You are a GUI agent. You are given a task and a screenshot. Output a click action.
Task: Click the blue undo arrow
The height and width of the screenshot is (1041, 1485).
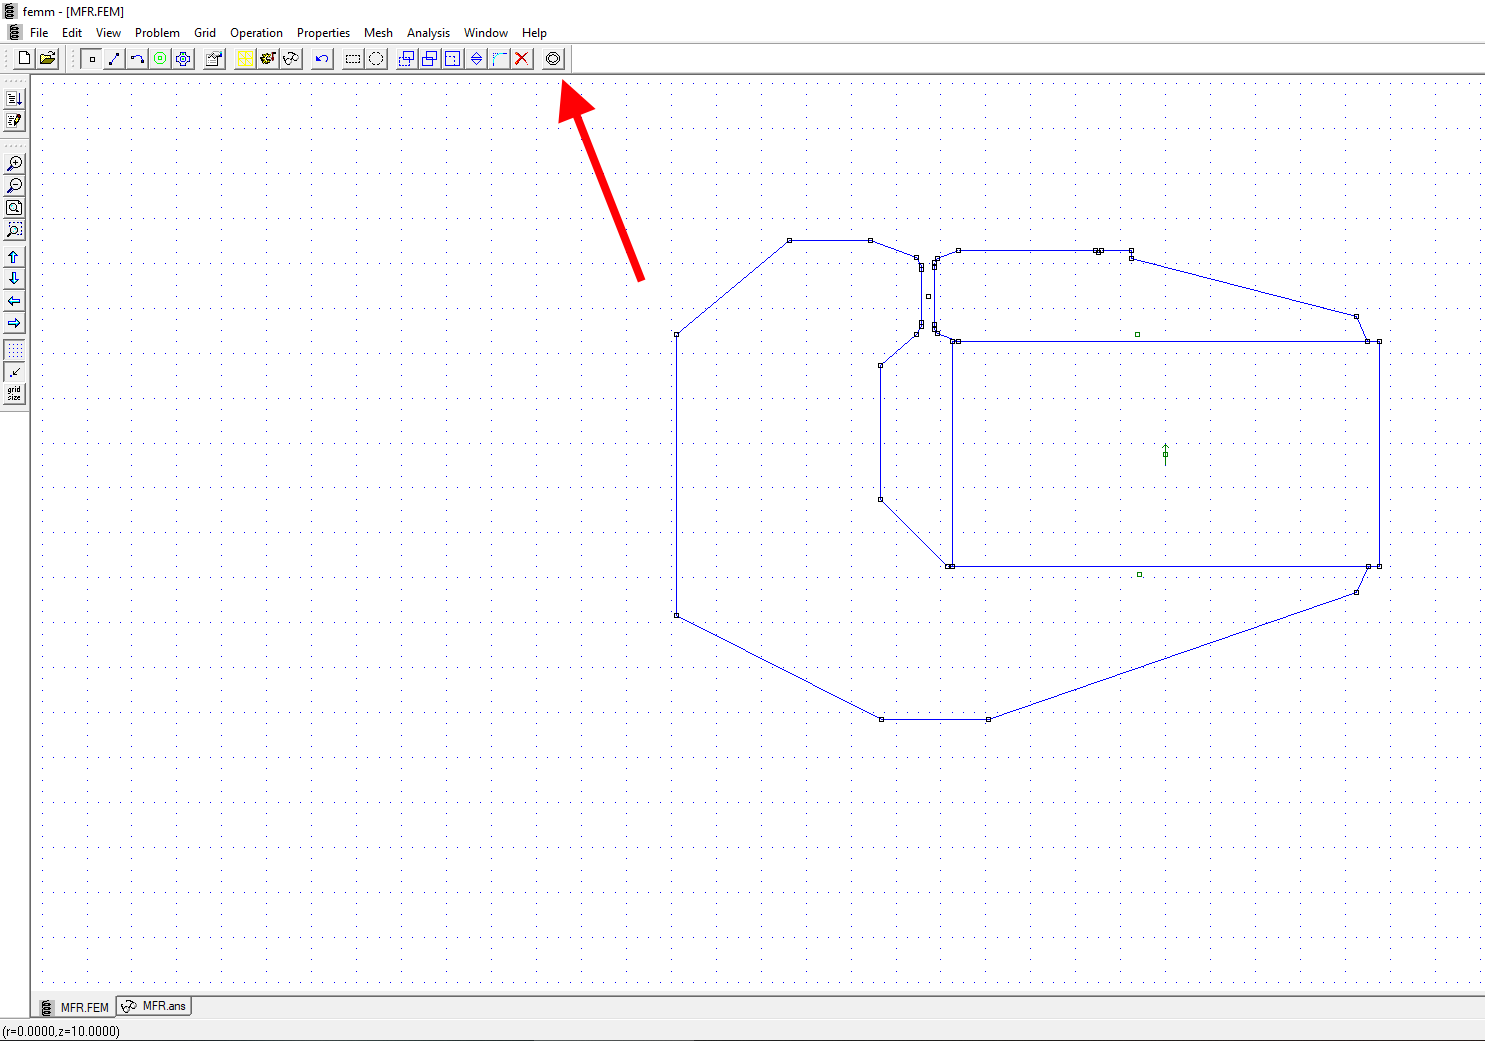click(322, 58)
